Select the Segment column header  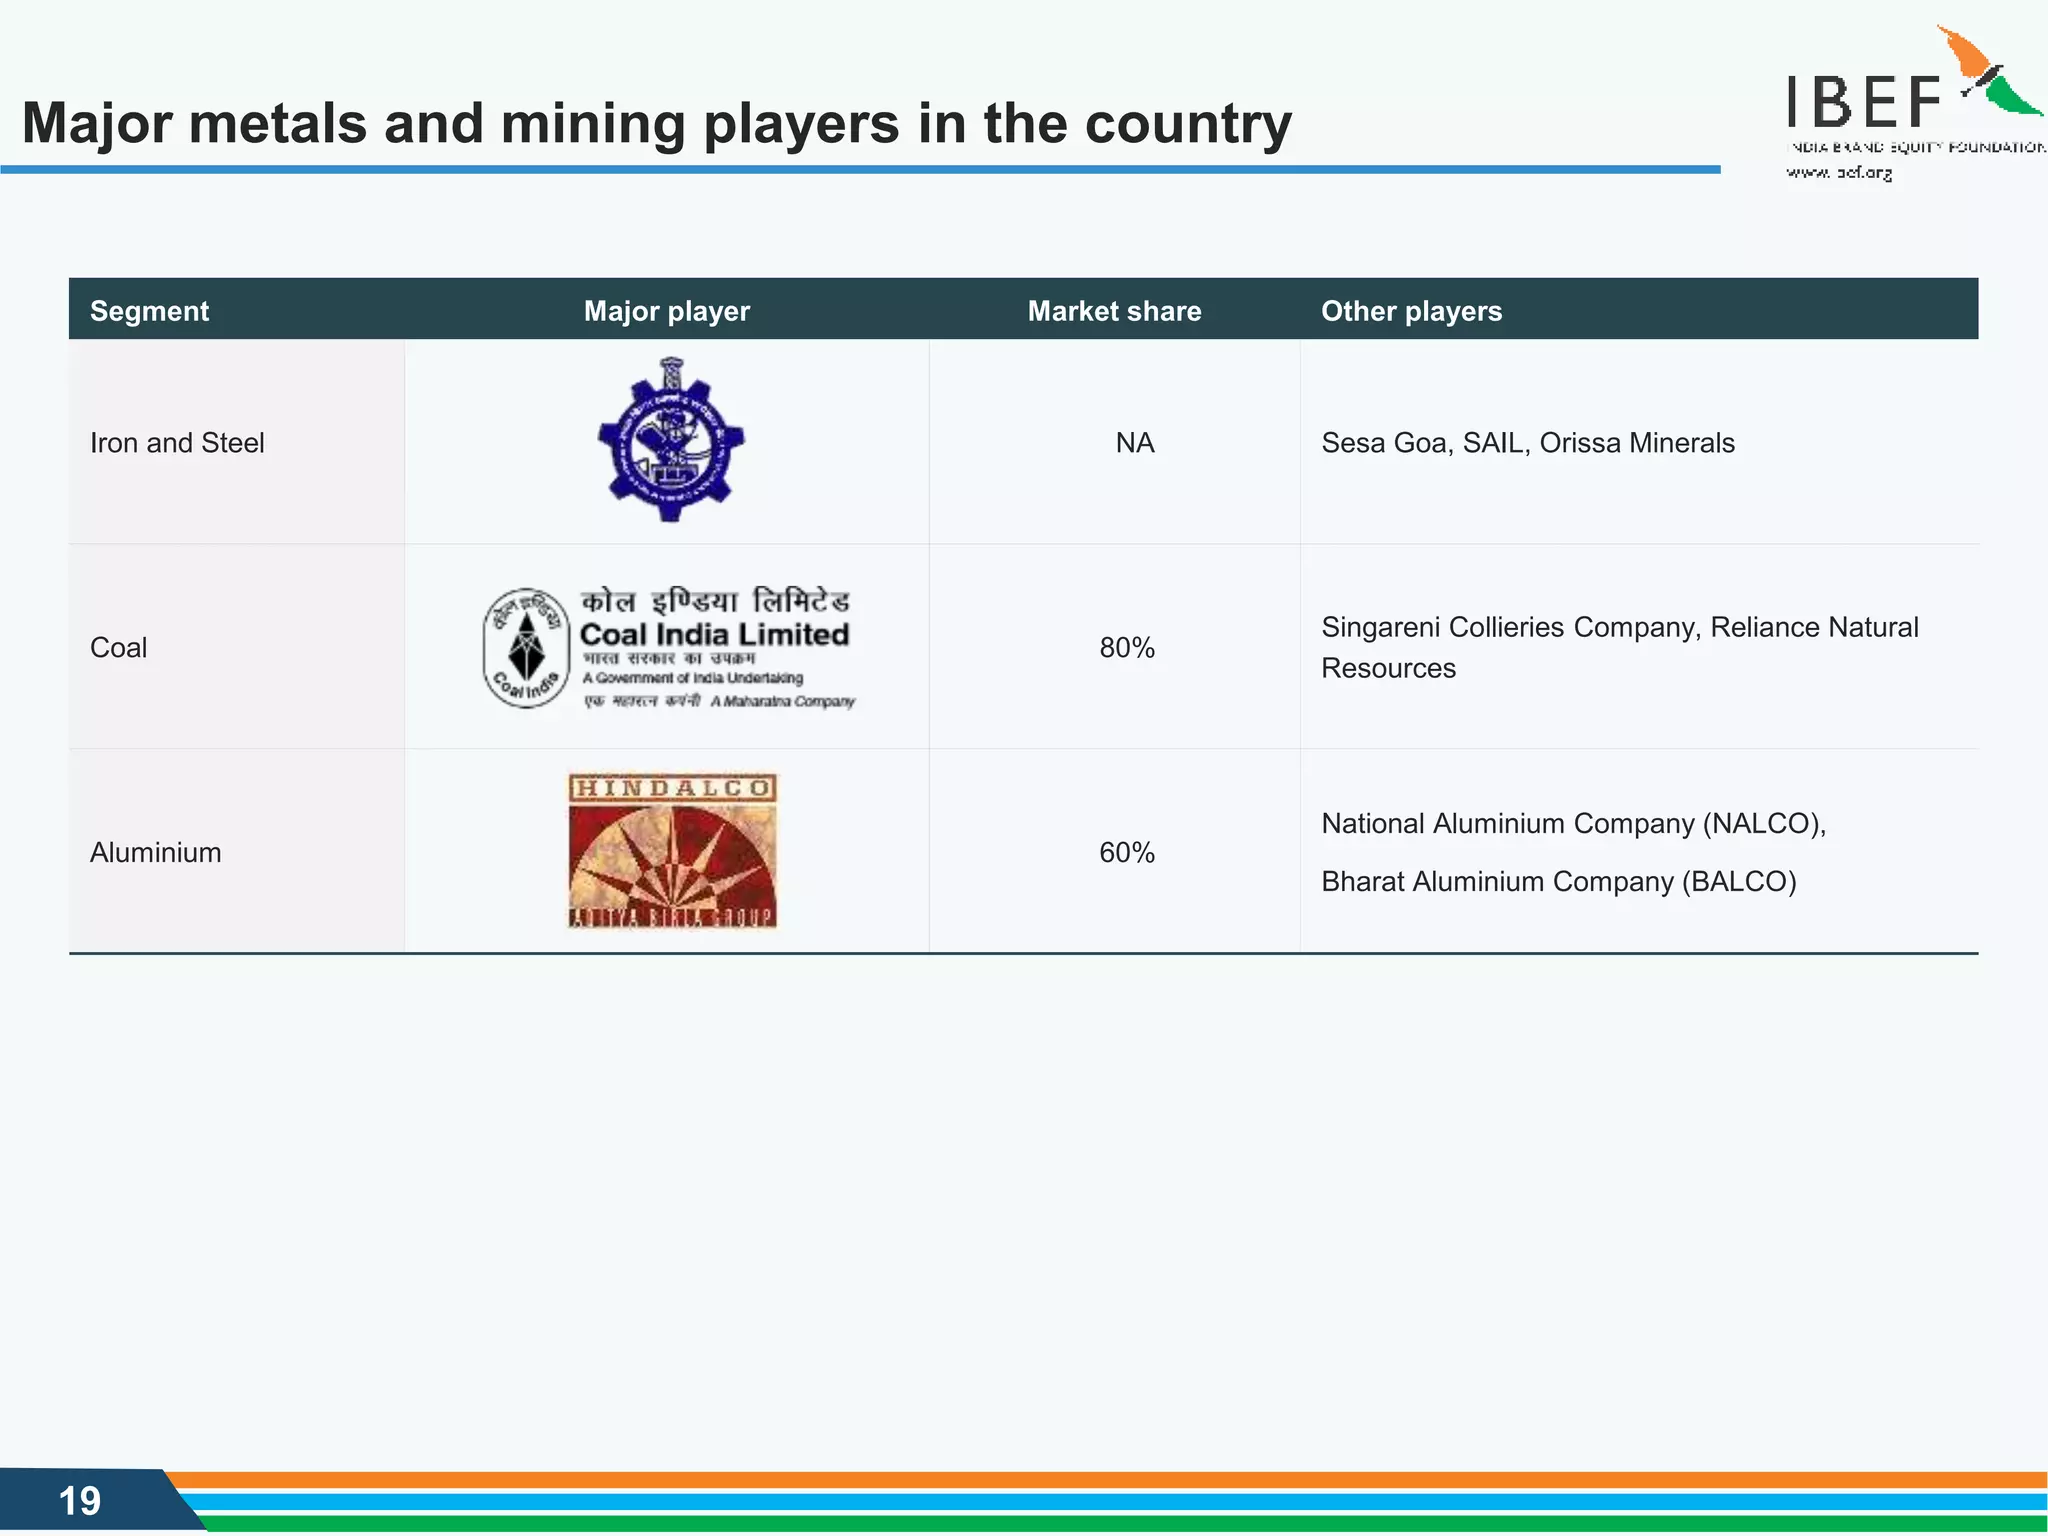coord(149,311)
